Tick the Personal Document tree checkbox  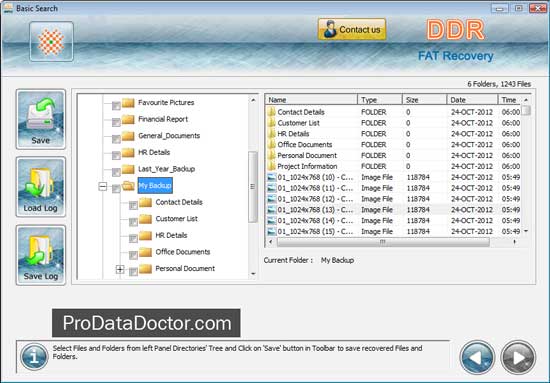pos(133,271)
